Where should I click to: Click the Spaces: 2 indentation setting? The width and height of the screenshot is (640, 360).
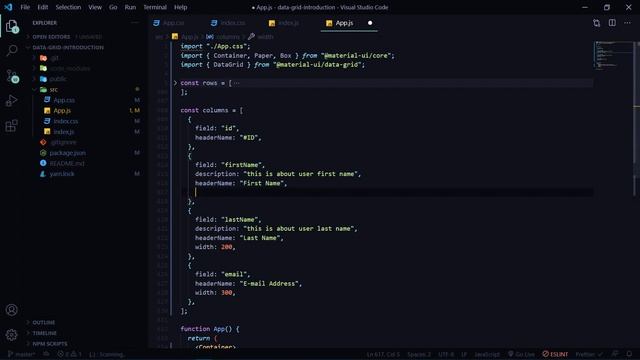(x=419, y=354)
